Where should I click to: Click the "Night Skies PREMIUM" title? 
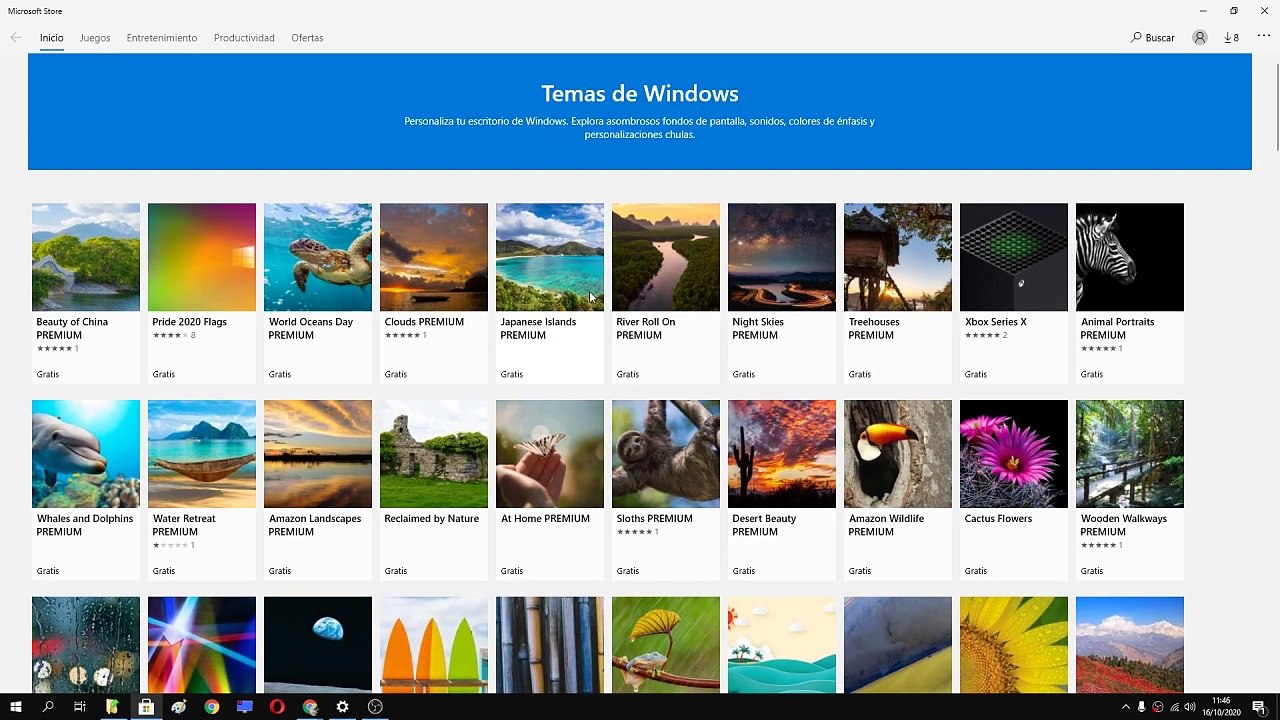(x=758, y=329)
